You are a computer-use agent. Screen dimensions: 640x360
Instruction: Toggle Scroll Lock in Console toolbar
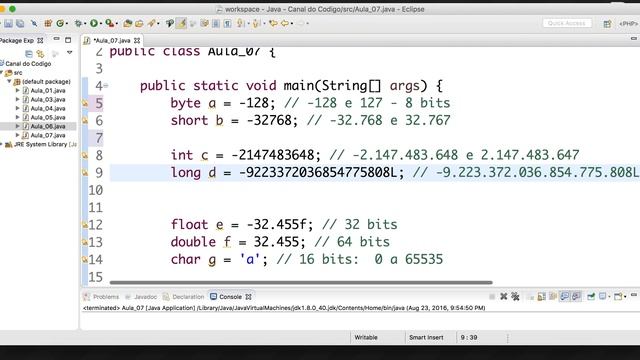pos(542,297)
